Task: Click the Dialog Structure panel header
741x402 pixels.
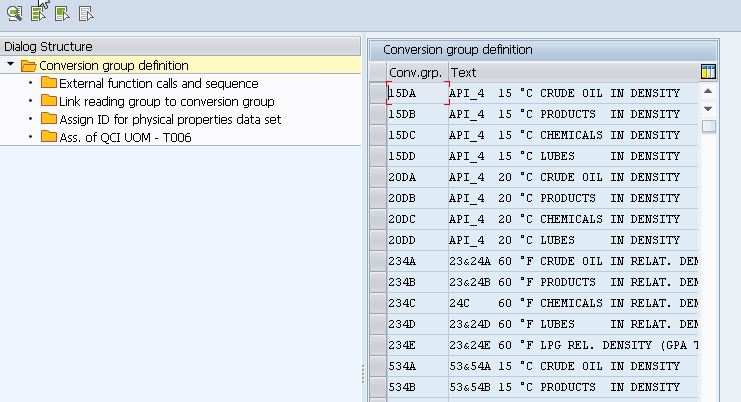Action: (x=180, y=46)
